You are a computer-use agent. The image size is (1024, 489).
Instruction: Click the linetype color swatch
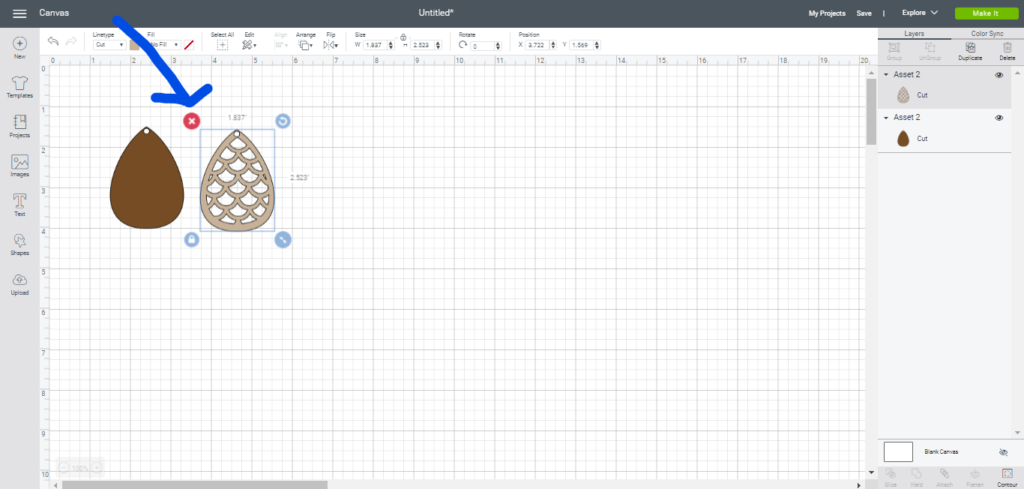point(135,45)
